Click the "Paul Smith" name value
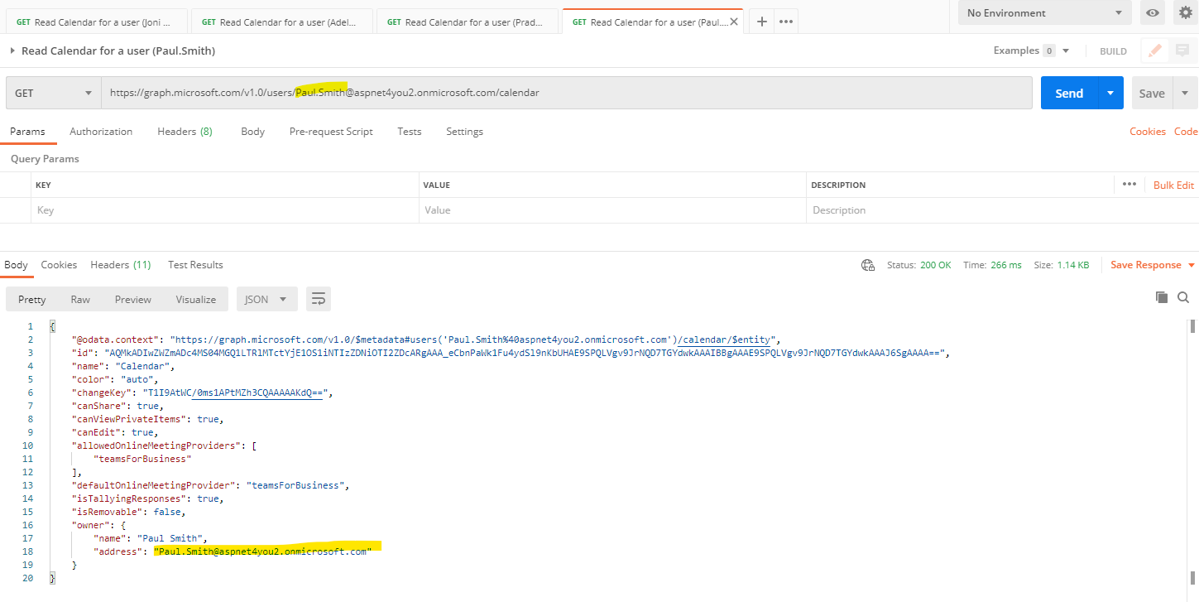Screen dimensions: 1199x602 170,539
